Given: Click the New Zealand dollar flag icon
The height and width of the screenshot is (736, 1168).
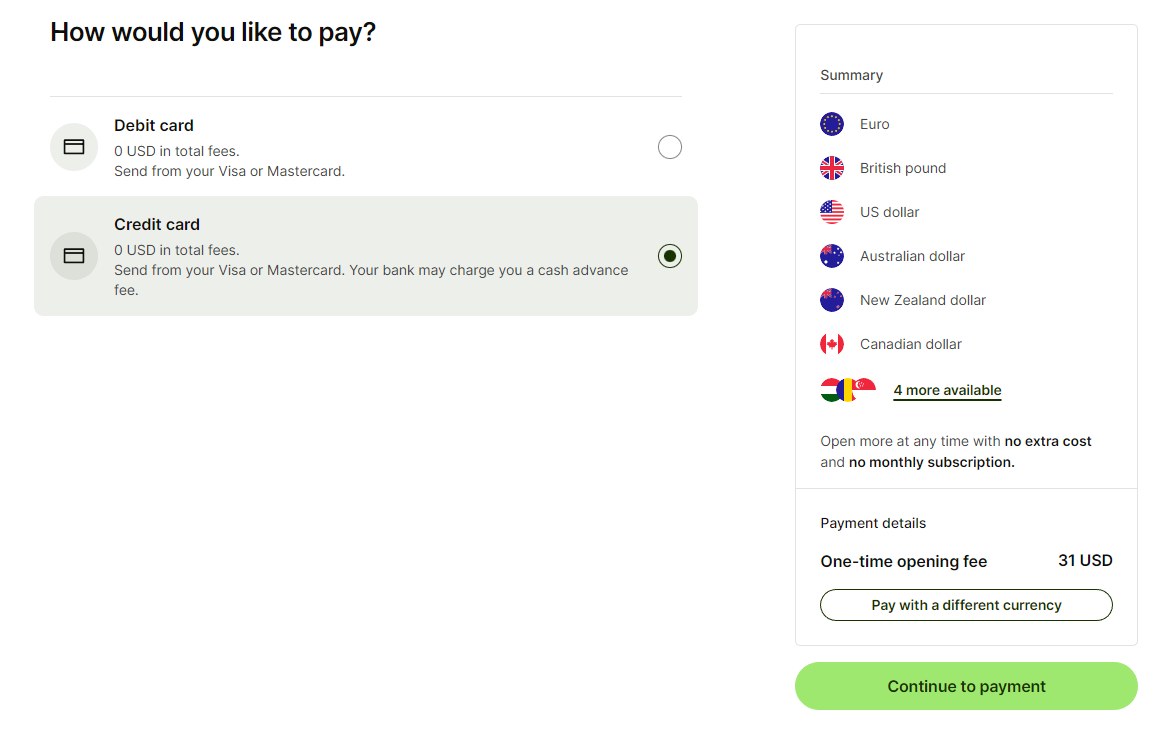Looking at the screenshot, I should coord(832,300).
